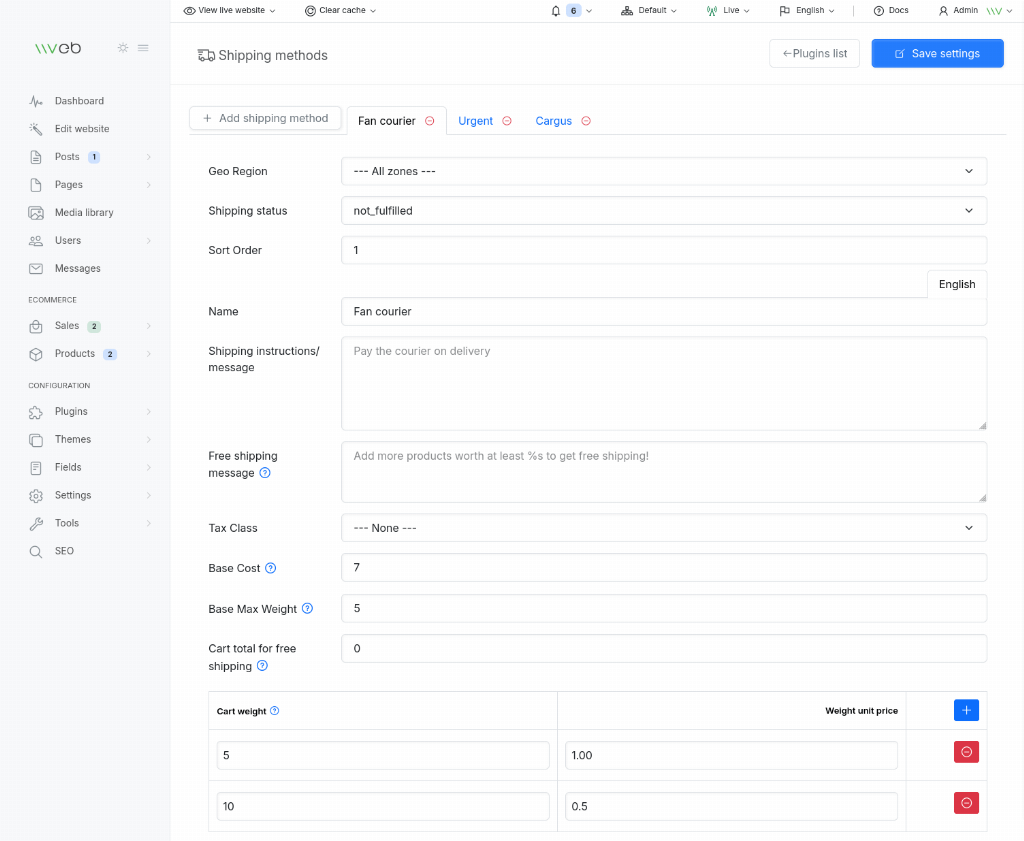Open the notifications bell icon
The width and height of the screenshot is (1024, 841).
556,10
